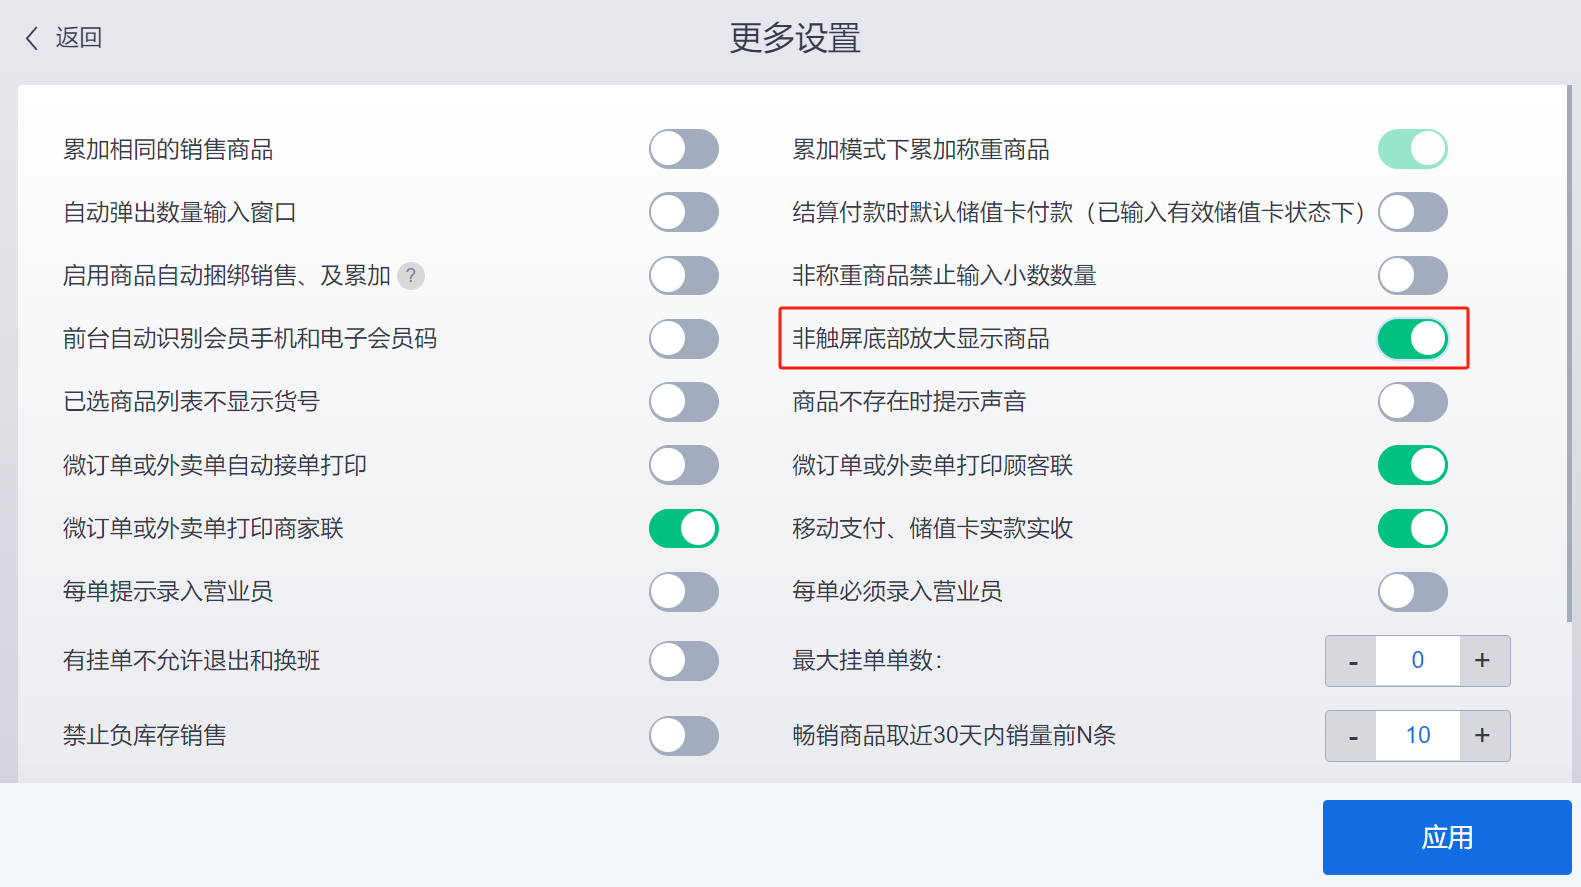Enable 禁止负库存销售 switch
This screenshot has height=887, width=1581.
tap(684, 736)
